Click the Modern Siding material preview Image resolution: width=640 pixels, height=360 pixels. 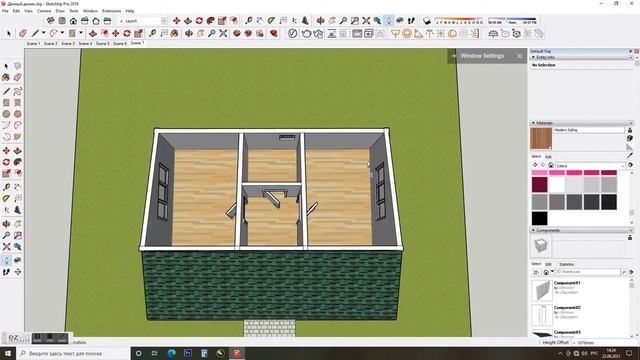(541, 138)
